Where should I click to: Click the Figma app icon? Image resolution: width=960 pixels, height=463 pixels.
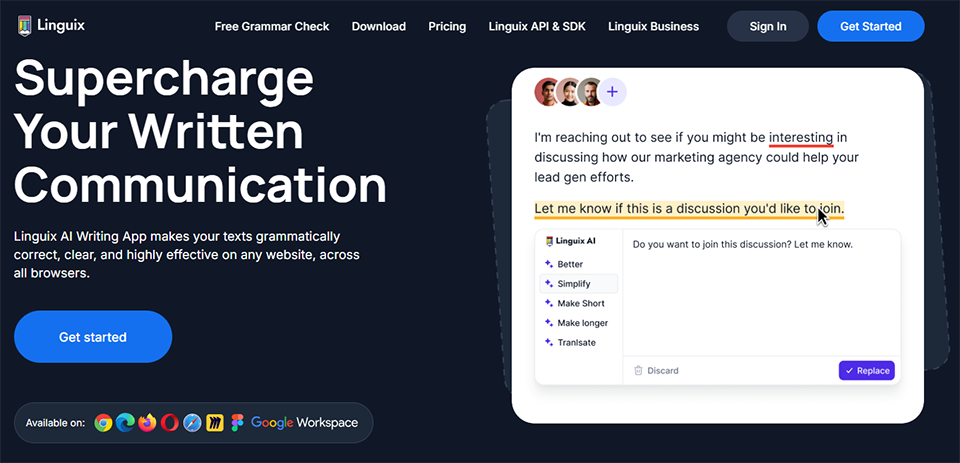click(x=237, y=423)
